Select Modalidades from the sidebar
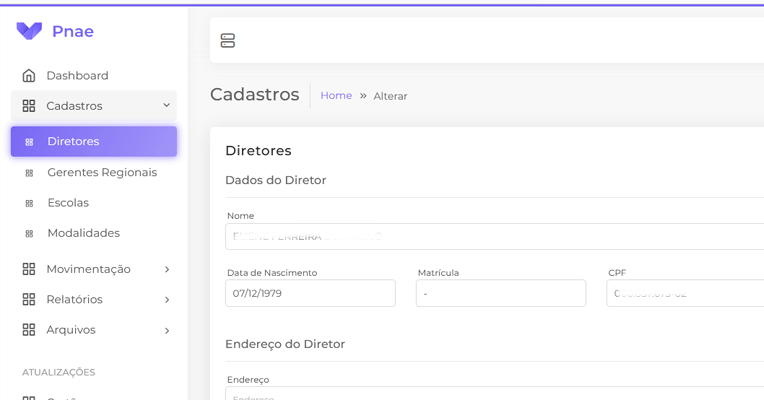This screenshot has width=764, height=400. [83, 233]
